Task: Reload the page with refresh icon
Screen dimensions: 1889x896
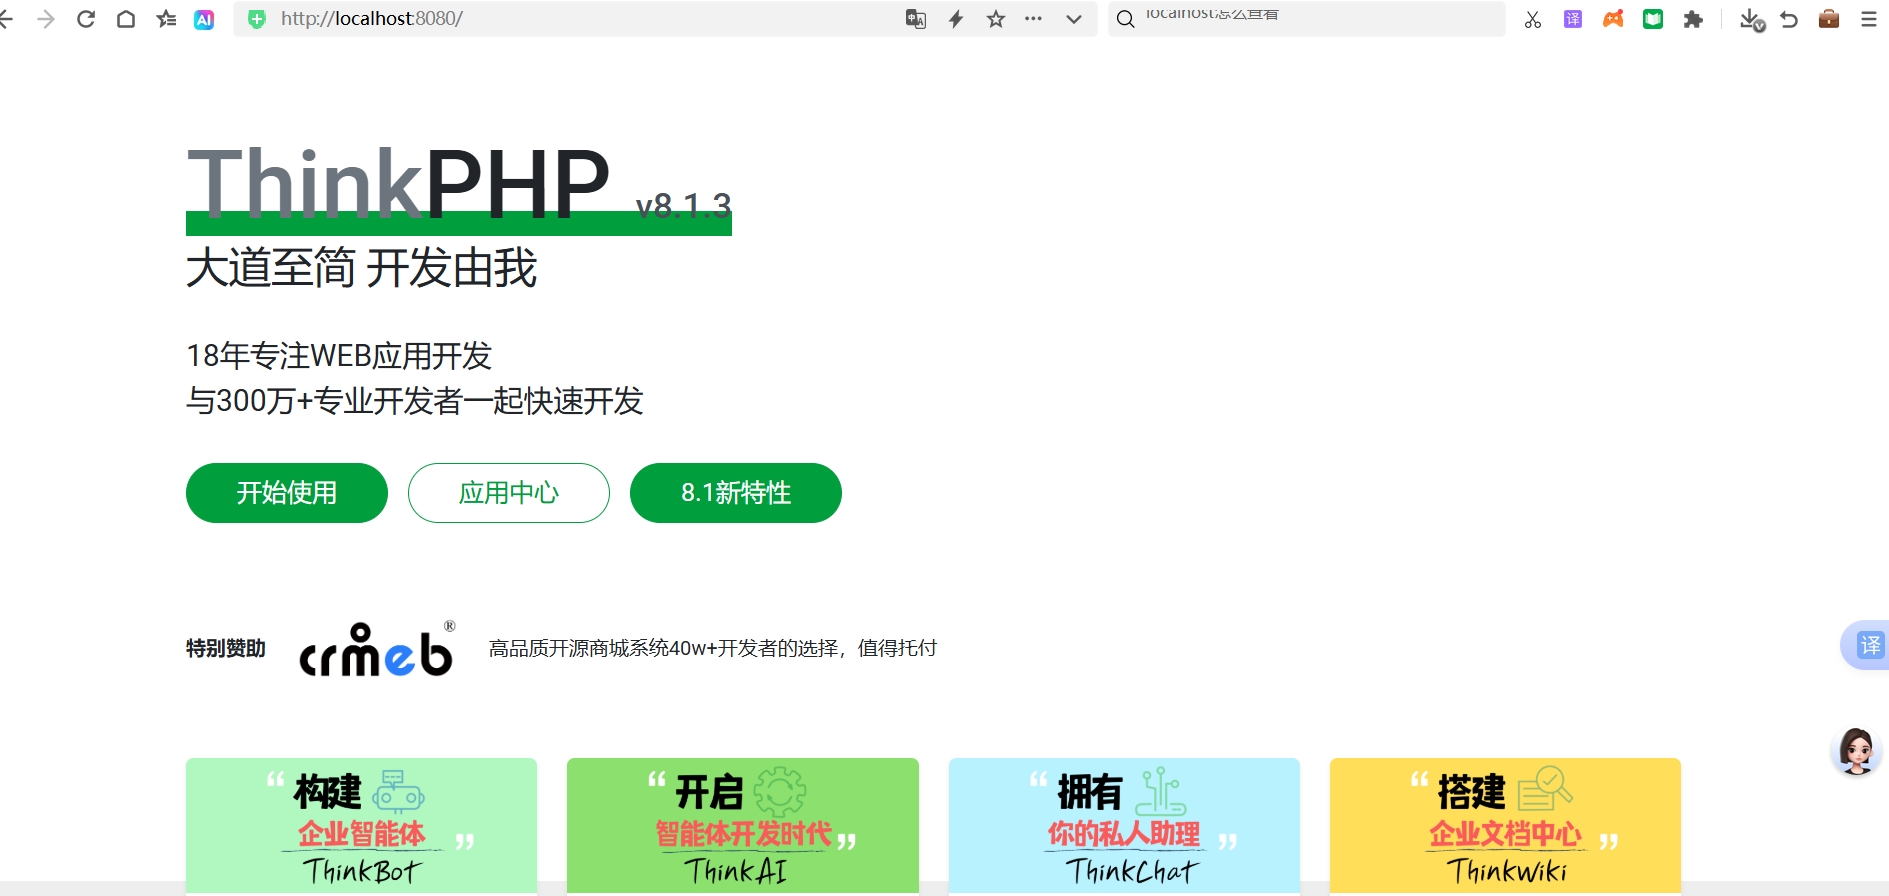Action: (x=86, y=19)
